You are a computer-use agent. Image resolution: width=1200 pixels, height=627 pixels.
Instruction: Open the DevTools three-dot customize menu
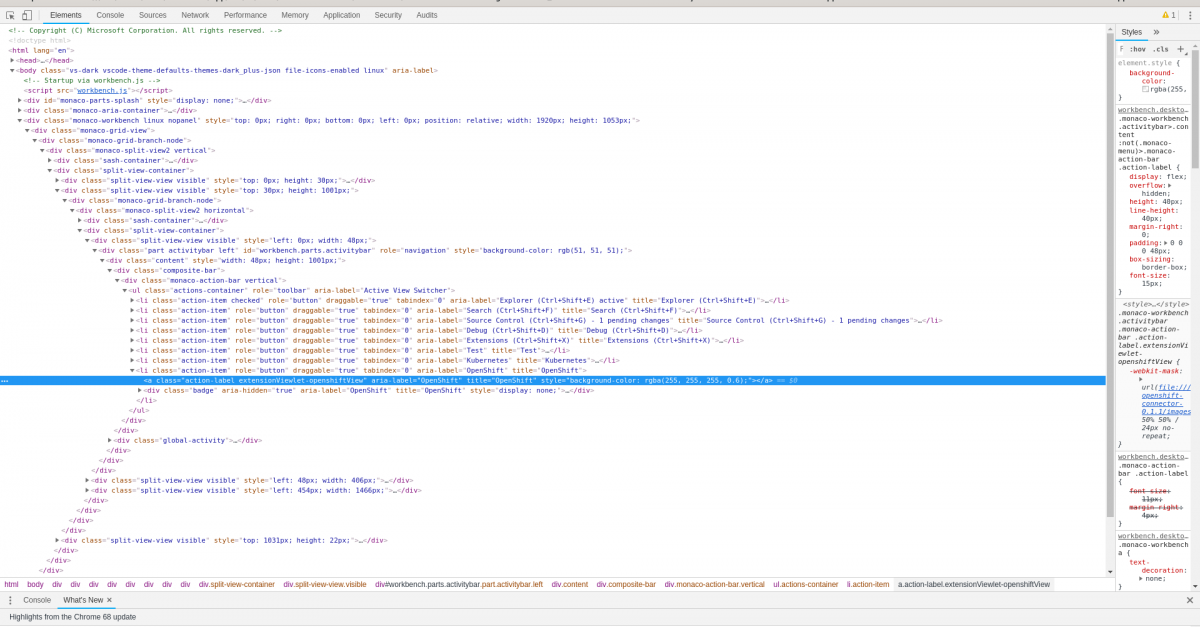(x=1190, y=15)
